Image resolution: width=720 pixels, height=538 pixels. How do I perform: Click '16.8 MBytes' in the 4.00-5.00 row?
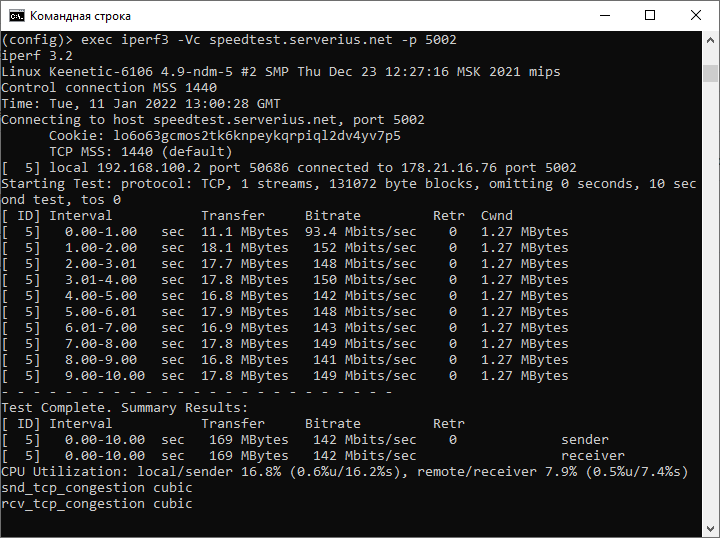pyautogui.click(x=245, y=296)
